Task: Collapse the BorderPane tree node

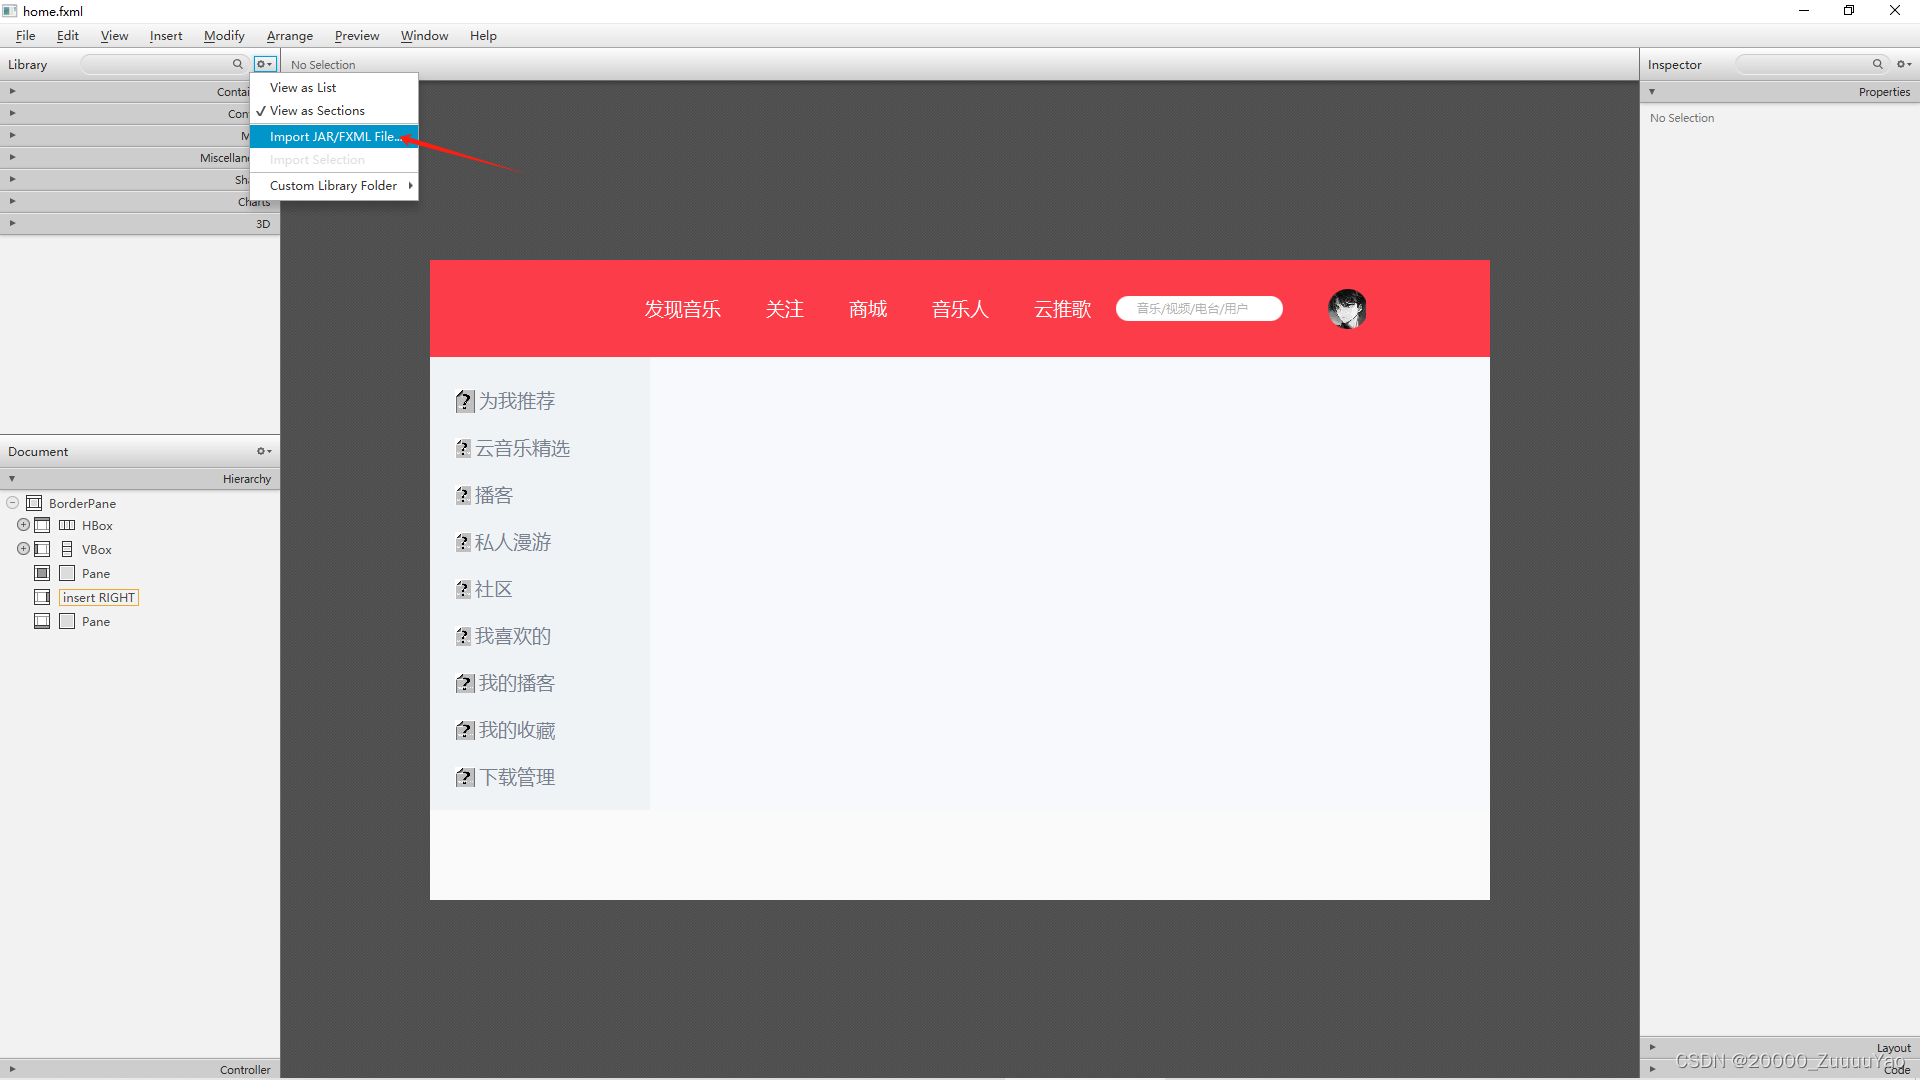Action: 13,503
